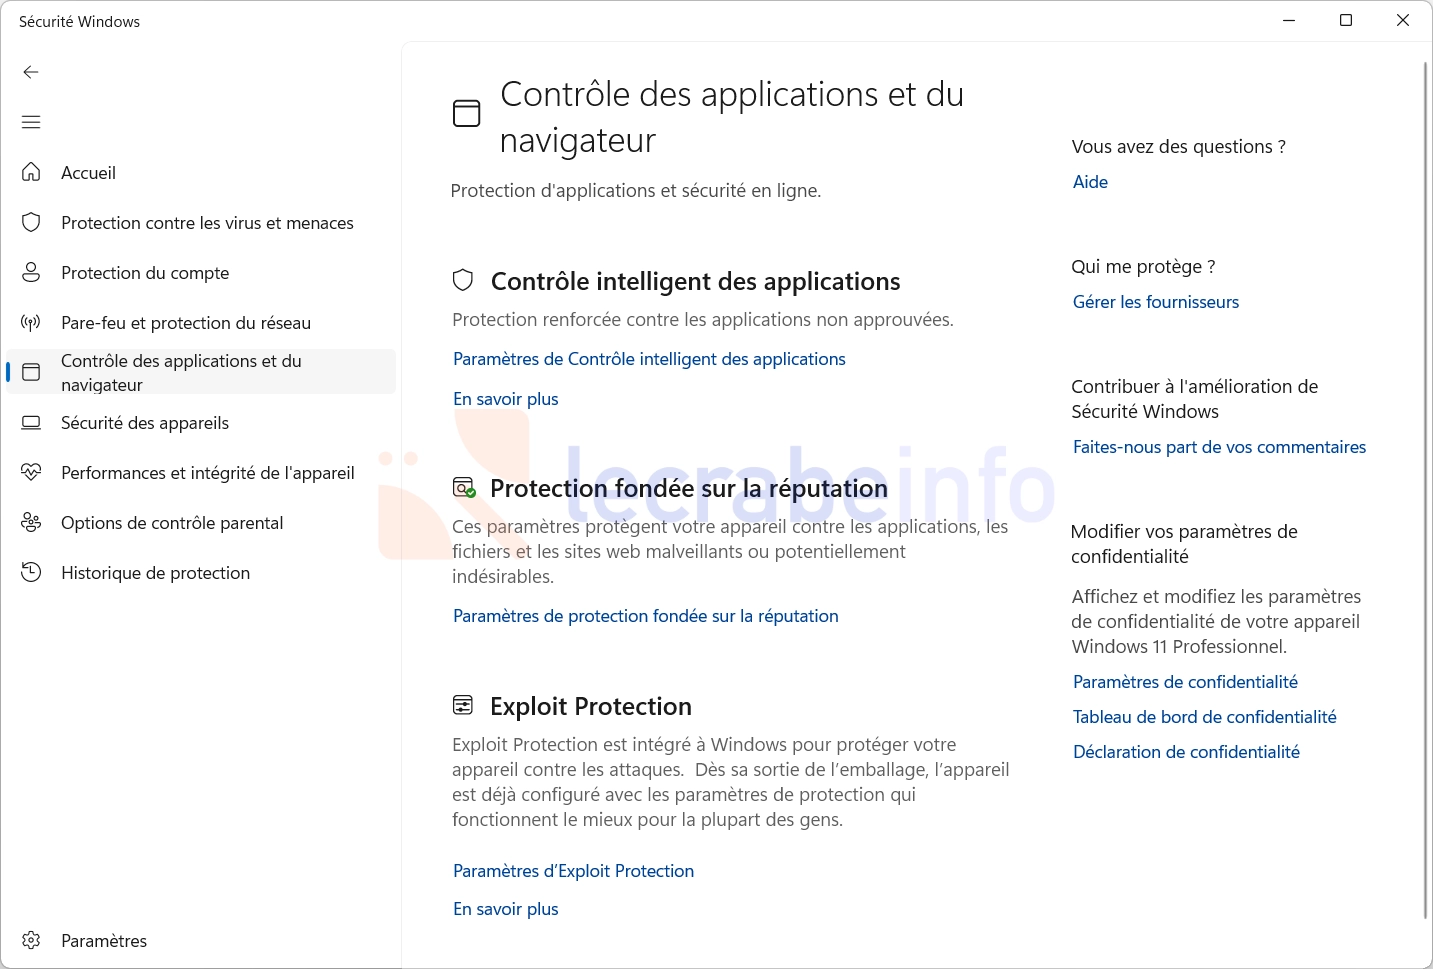The width and height of the screenshot is (1433, 969).
Task: Click the Accueil home icon
Action: pyautogui.click(x=31, y=172)
